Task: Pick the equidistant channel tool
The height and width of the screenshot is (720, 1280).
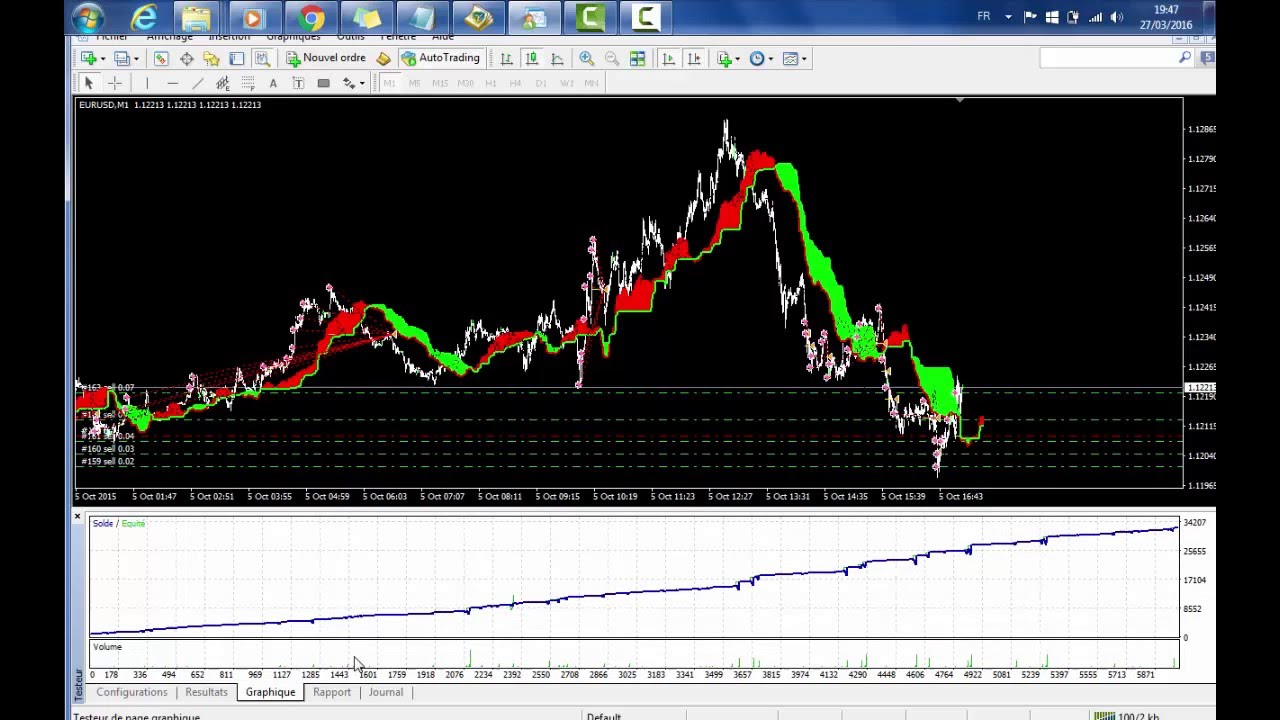Action: click(x=222, y=83)
